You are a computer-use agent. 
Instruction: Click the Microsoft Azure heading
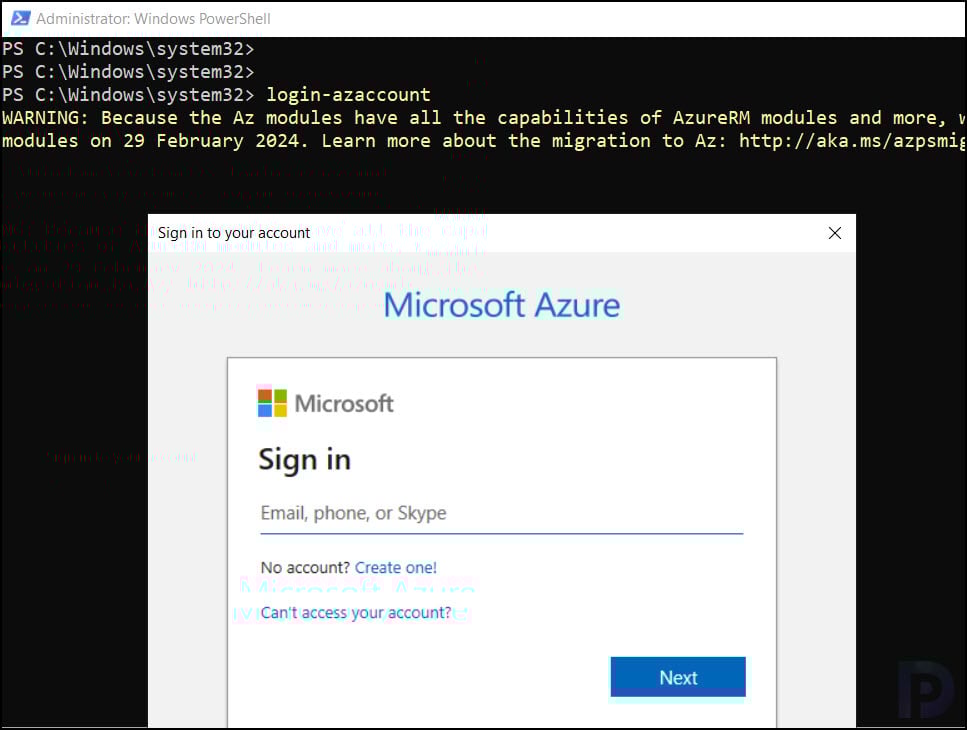501,305
